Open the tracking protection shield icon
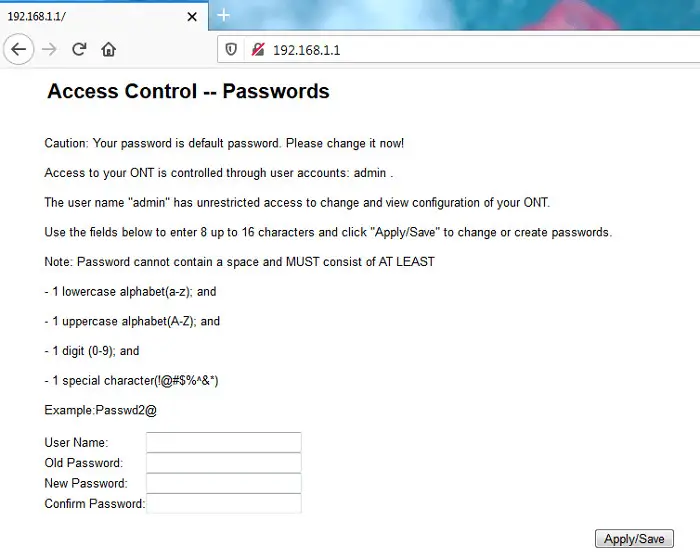Viewport: 700px width, 558px height. pyautogui.click(x=231, y=50)
